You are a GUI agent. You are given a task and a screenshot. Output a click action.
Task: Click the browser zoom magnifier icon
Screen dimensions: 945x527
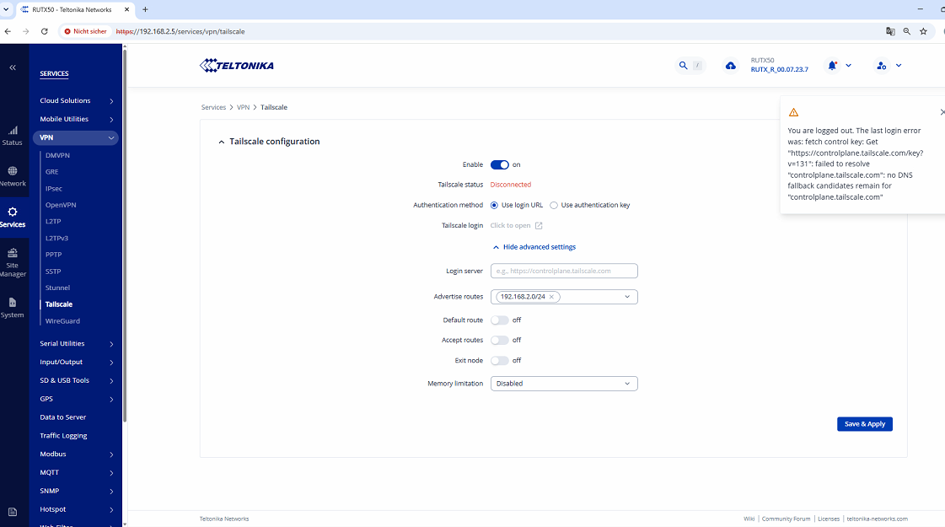[906, 31]
